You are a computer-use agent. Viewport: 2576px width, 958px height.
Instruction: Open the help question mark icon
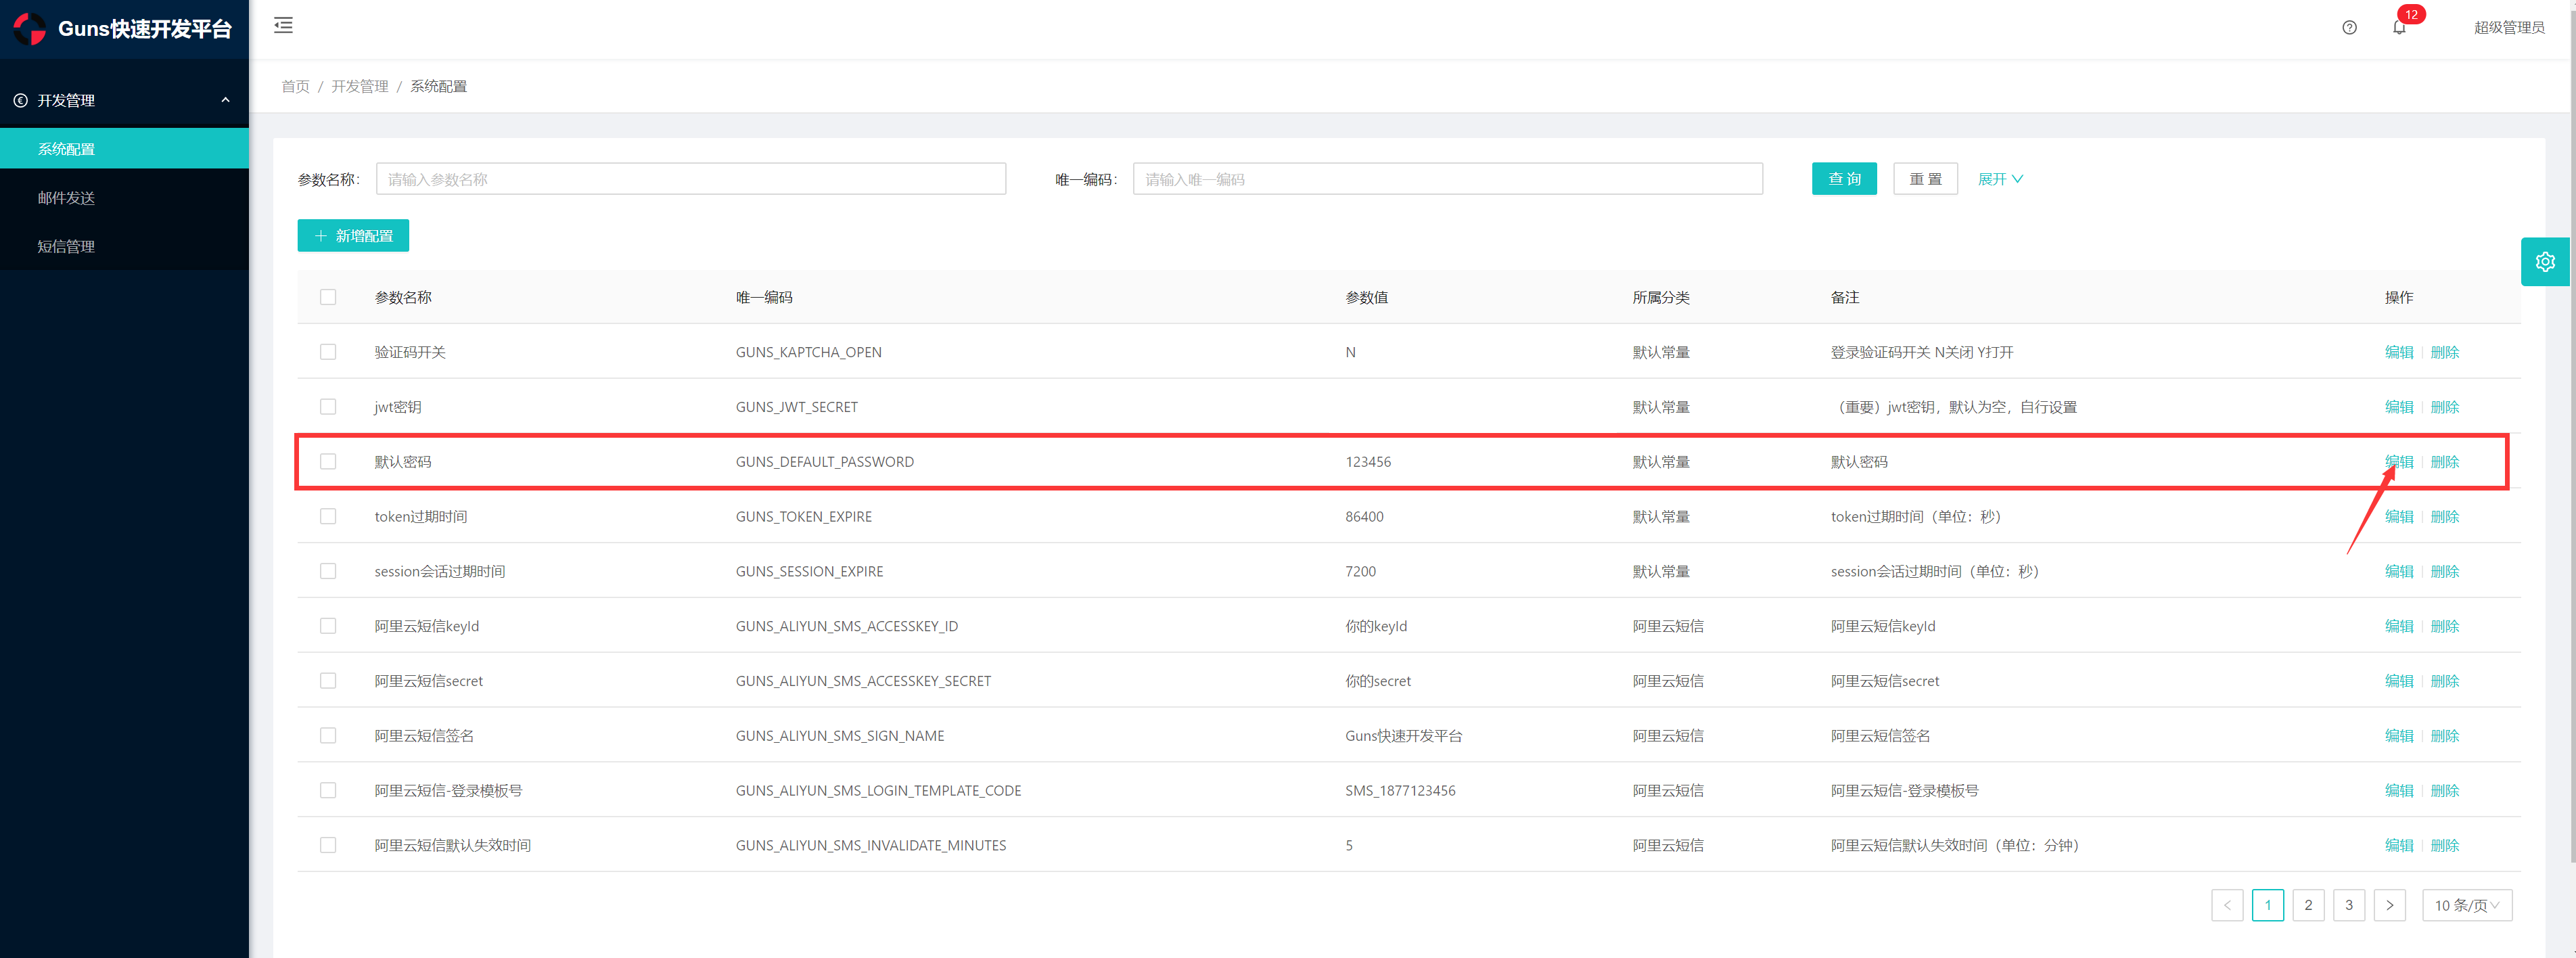(2349, 28)
